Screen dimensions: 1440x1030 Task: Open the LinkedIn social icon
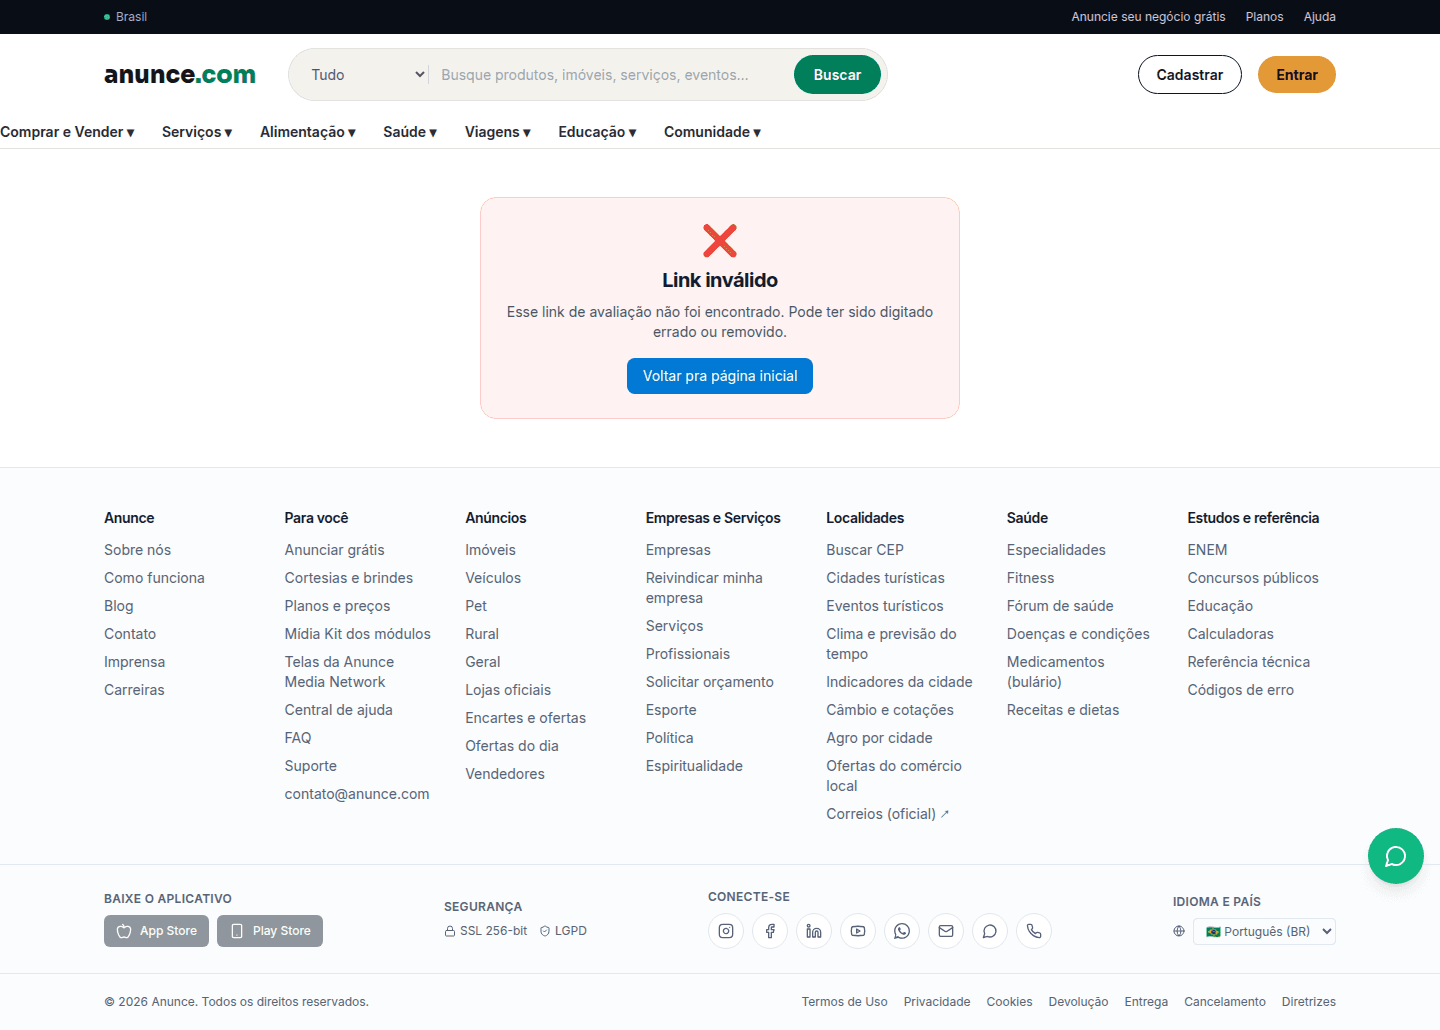[814, 931]
